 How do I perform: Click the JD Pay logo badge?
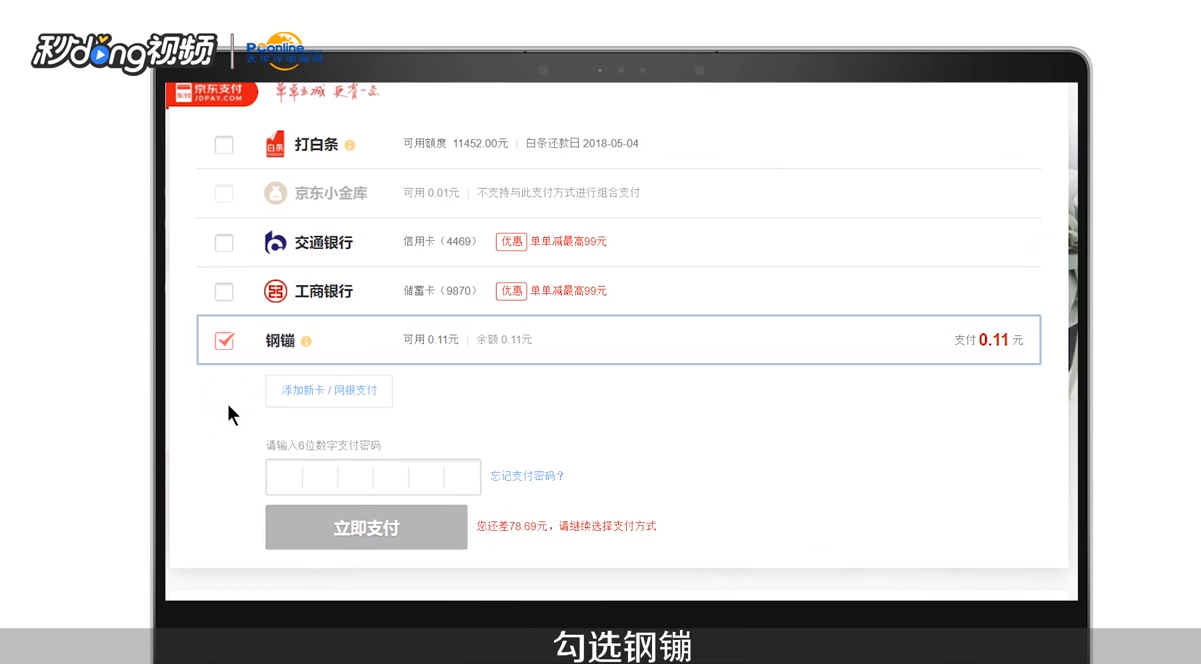click(210, 93)
